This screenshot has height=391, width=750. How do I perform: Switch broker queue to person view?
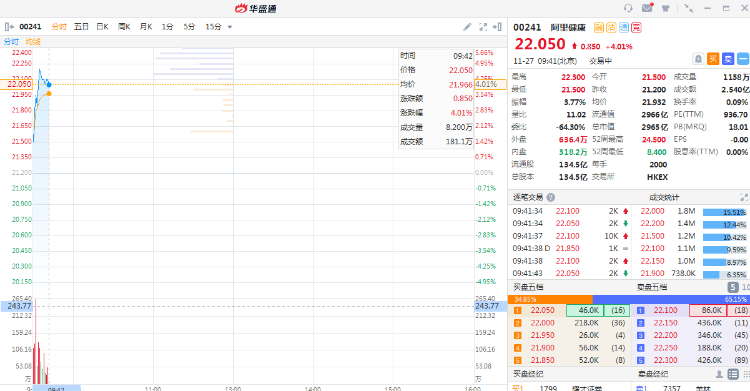point(719,374)
